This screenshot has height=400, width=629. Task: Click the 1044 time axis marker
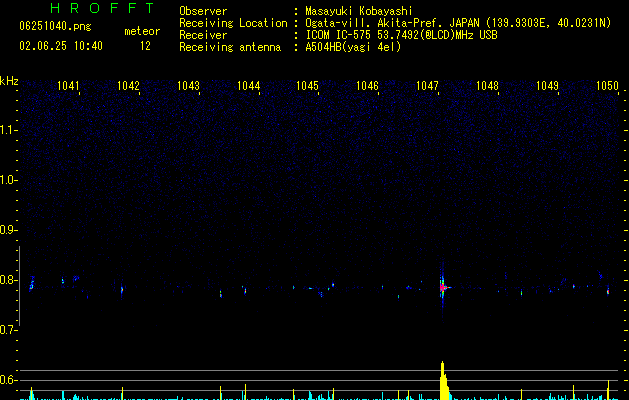pos(248,86)
